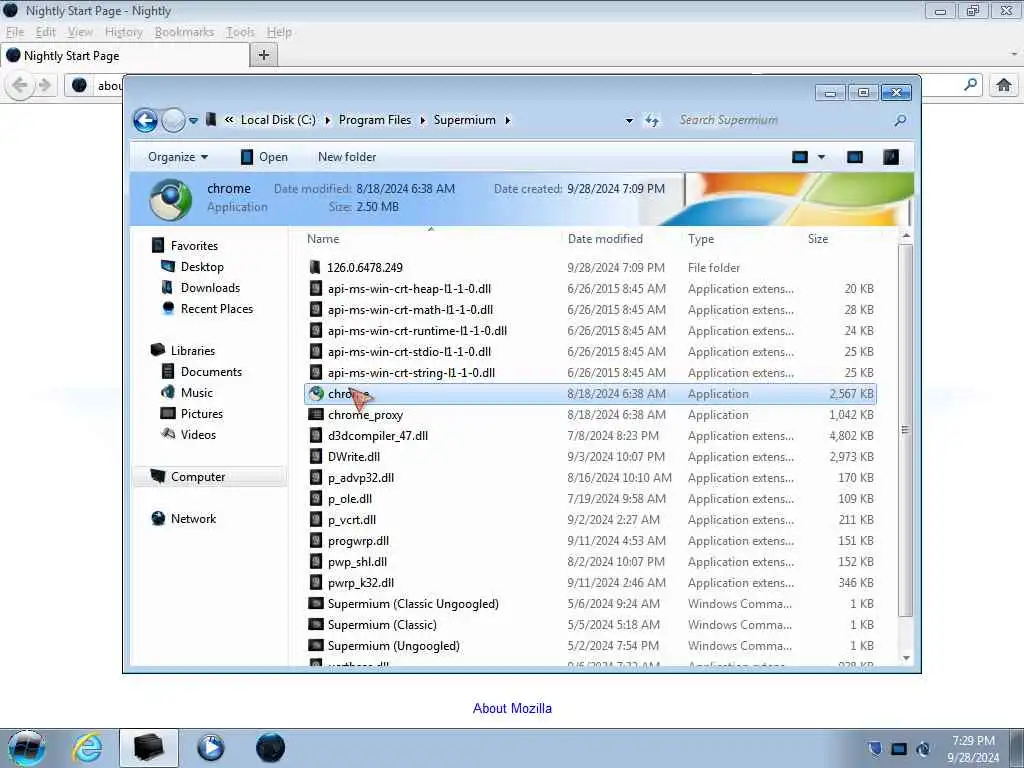Click About Mozilla link in Nightly
This screenshot has height=768, width=1024.
coord(512,708)
